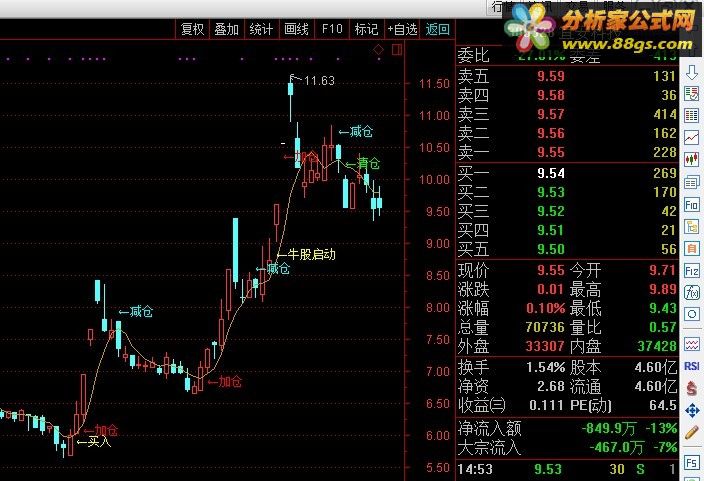Click the 换手 value 1.54%
The height and width of the screenshot is (481, 704).
(x=545, y=367)
